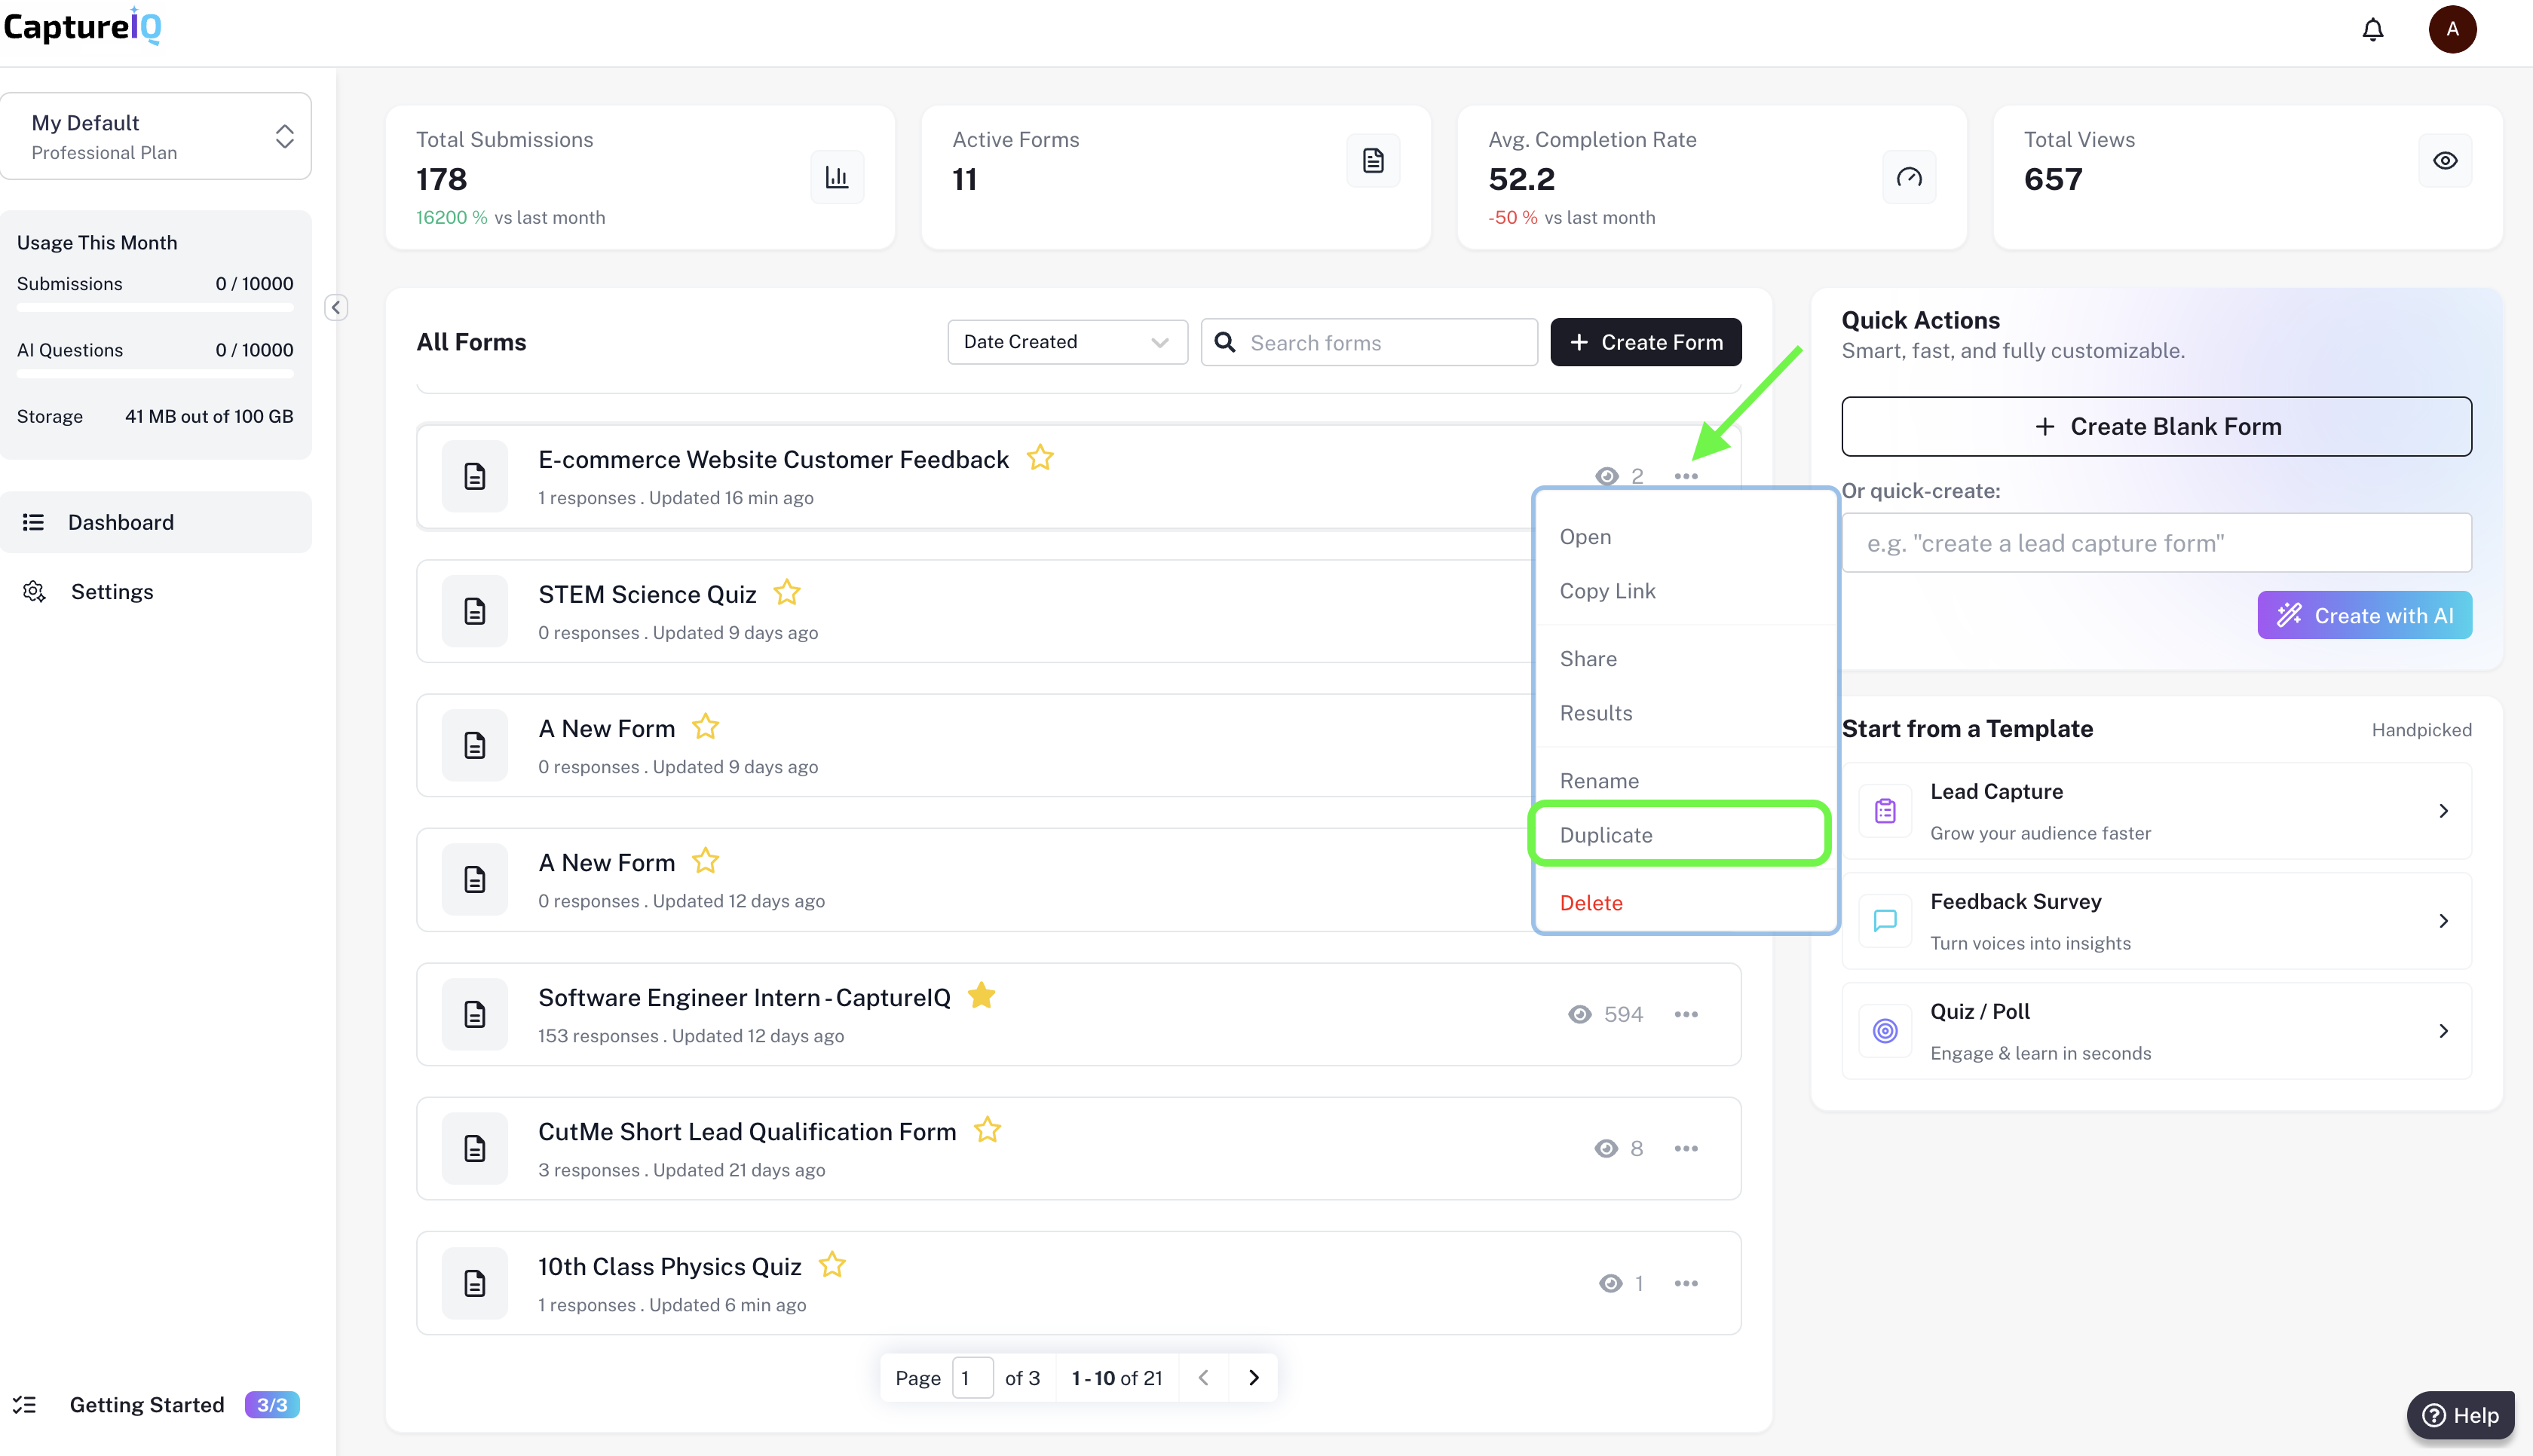Open options for 10th Class Physics Quiz
The width and height of the screenshot is (2533, 1456).
(1685, 1283)
